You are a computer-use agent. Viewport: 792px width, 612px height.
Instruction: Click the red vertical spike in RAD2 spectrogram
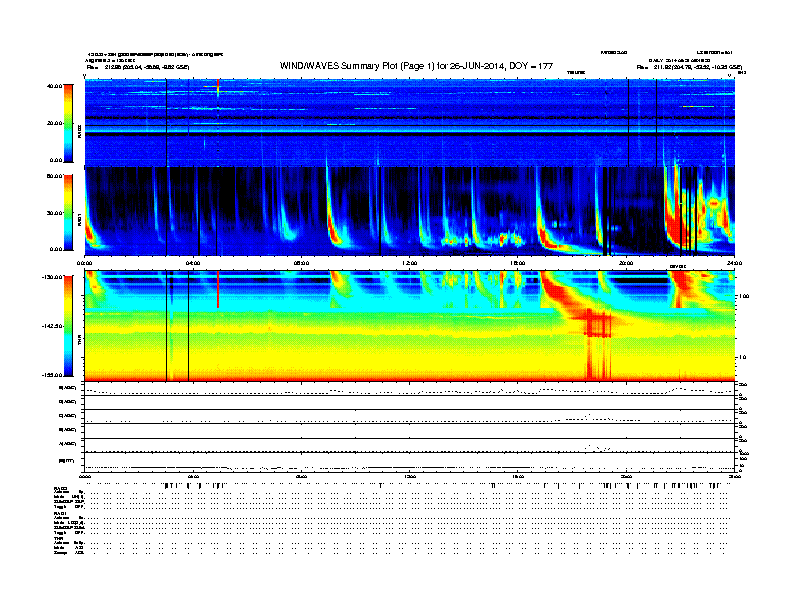(x=218, y=88)
